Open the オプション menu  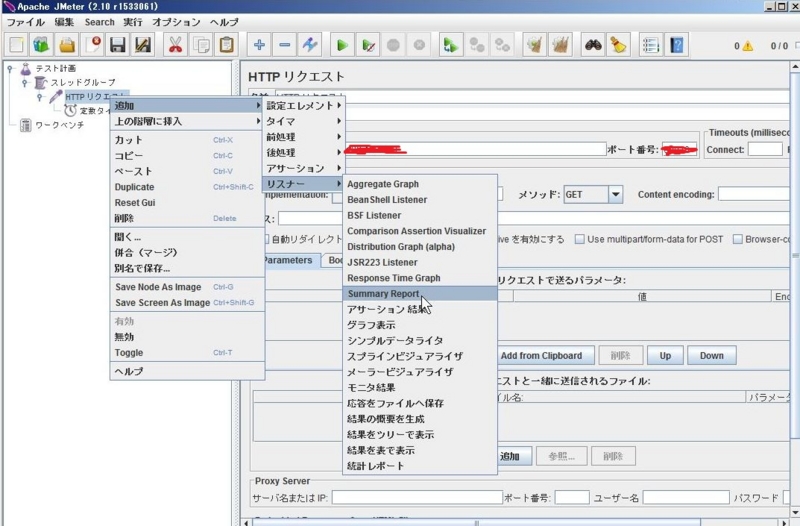(176, 22)
